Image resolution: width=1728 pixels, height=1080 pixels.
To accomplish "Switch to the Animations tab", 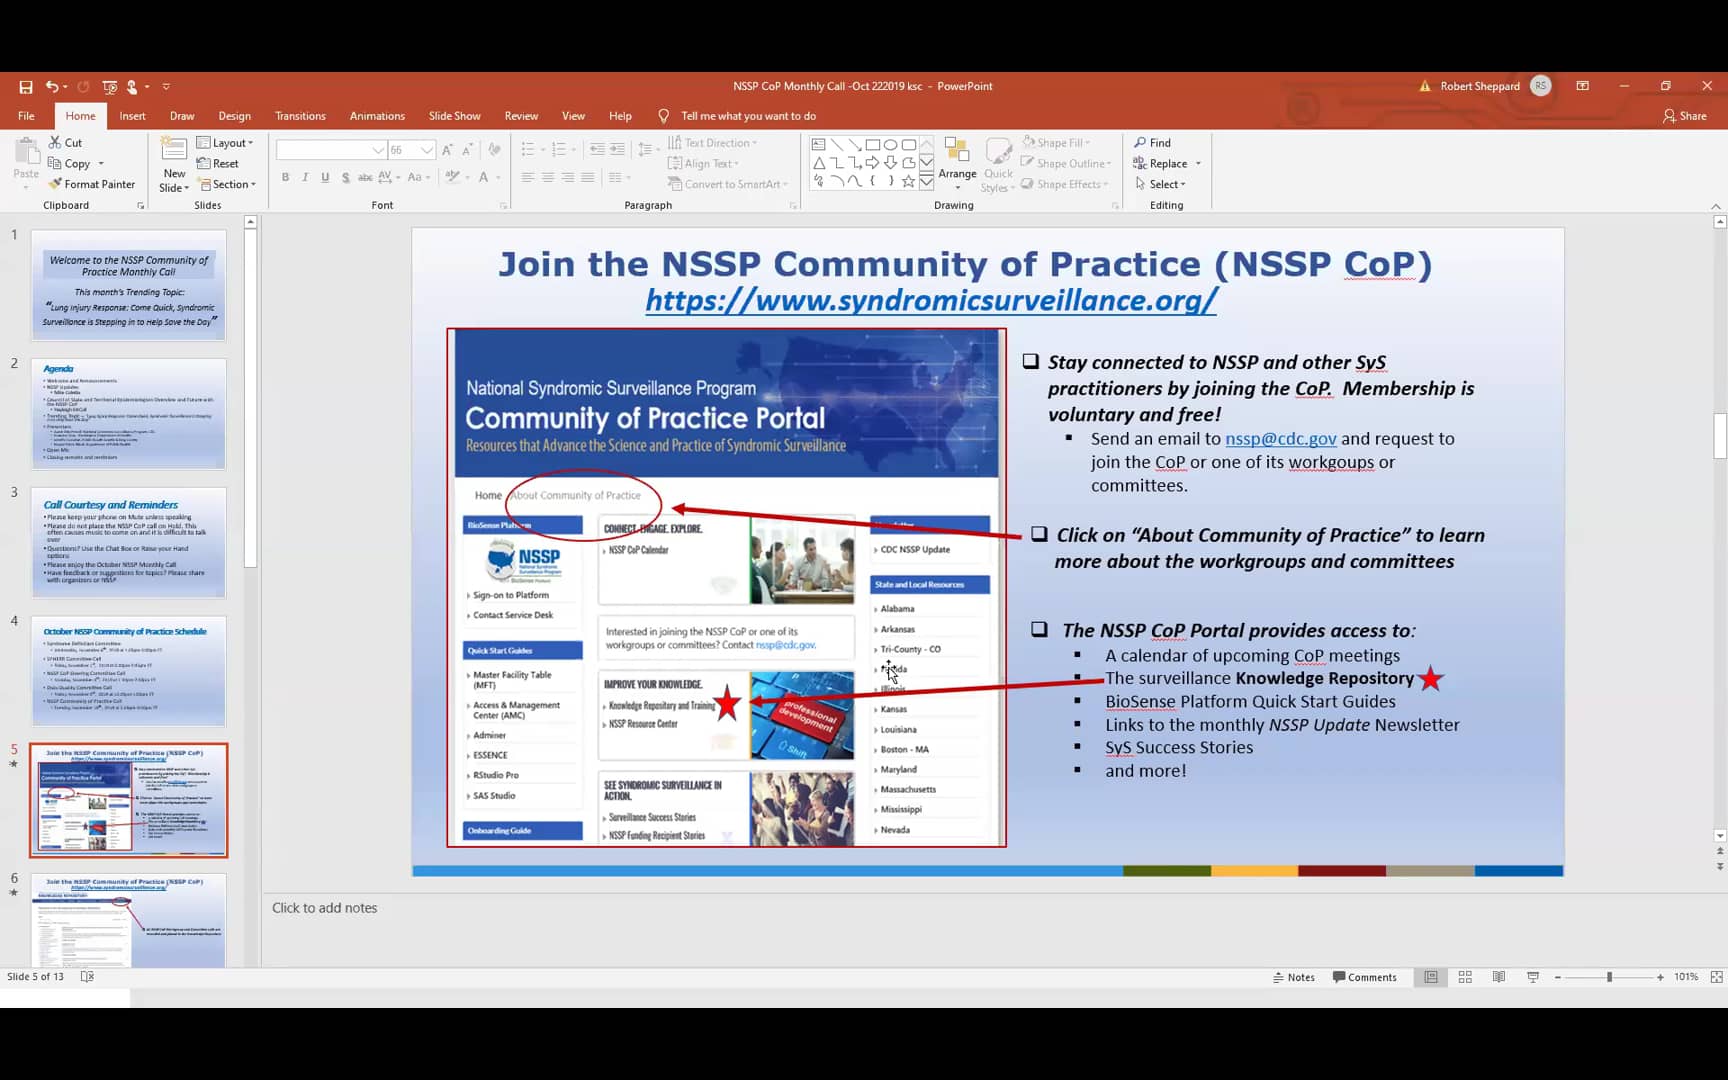I will click(377, 116).
